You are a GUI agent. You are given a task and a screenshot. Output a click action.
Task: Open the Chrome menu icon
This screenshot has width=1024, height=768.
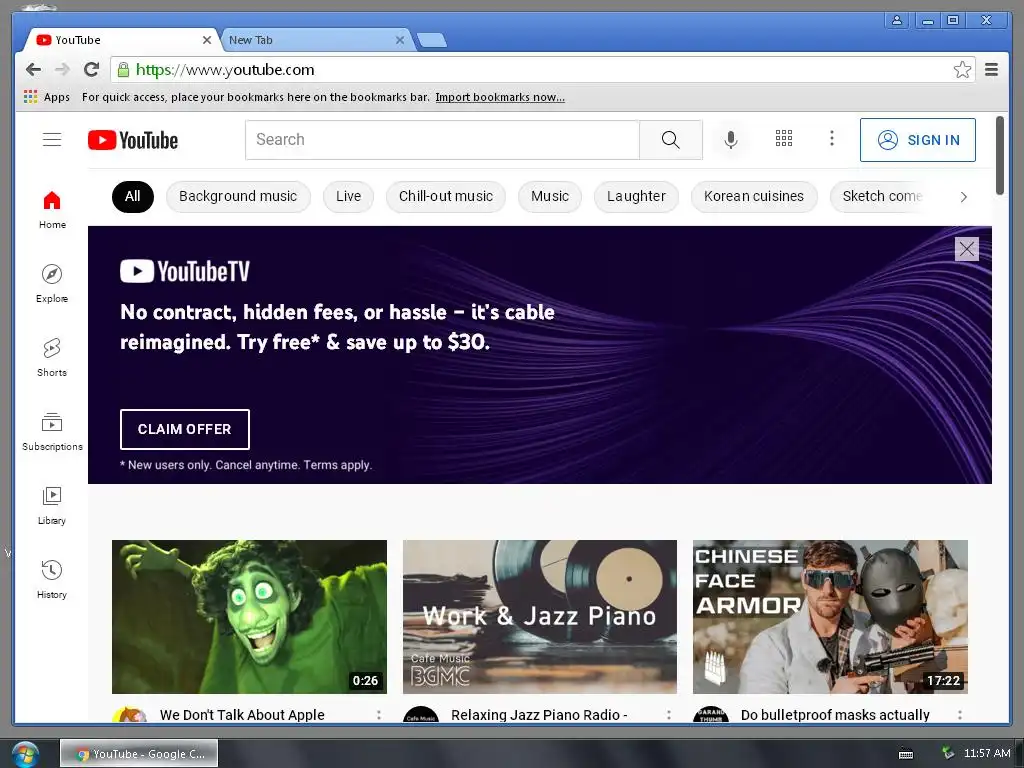tap(991, 69)
